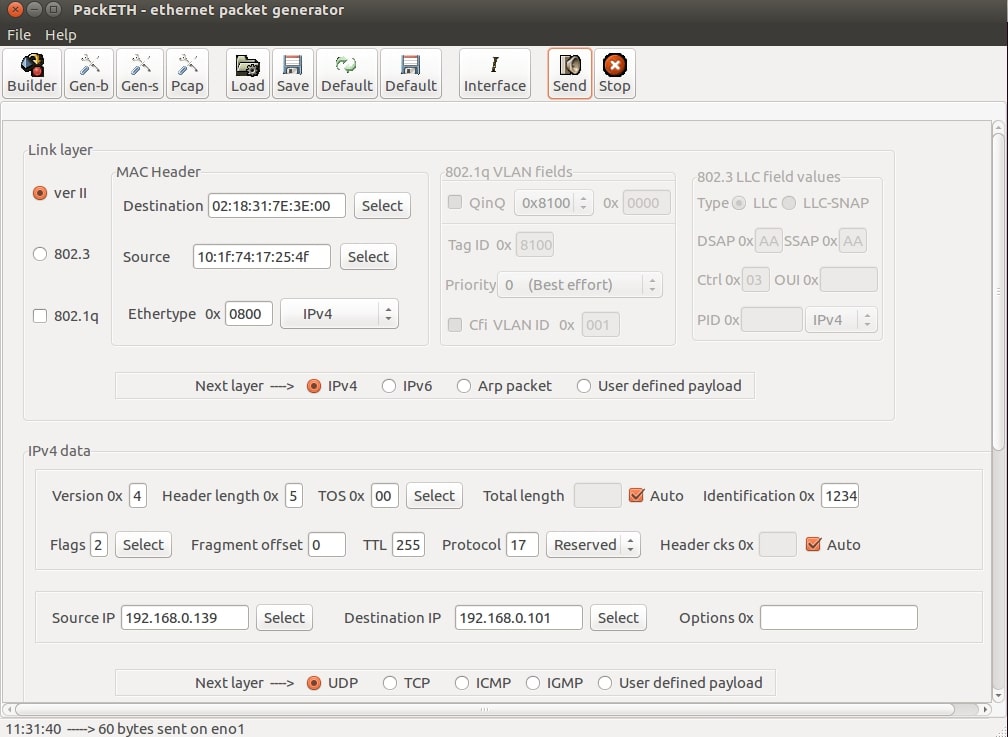1008x737 pixels.
Task: Click the 'MAC Header' group label
Action: pyautogui.click(x=158, y=172)
